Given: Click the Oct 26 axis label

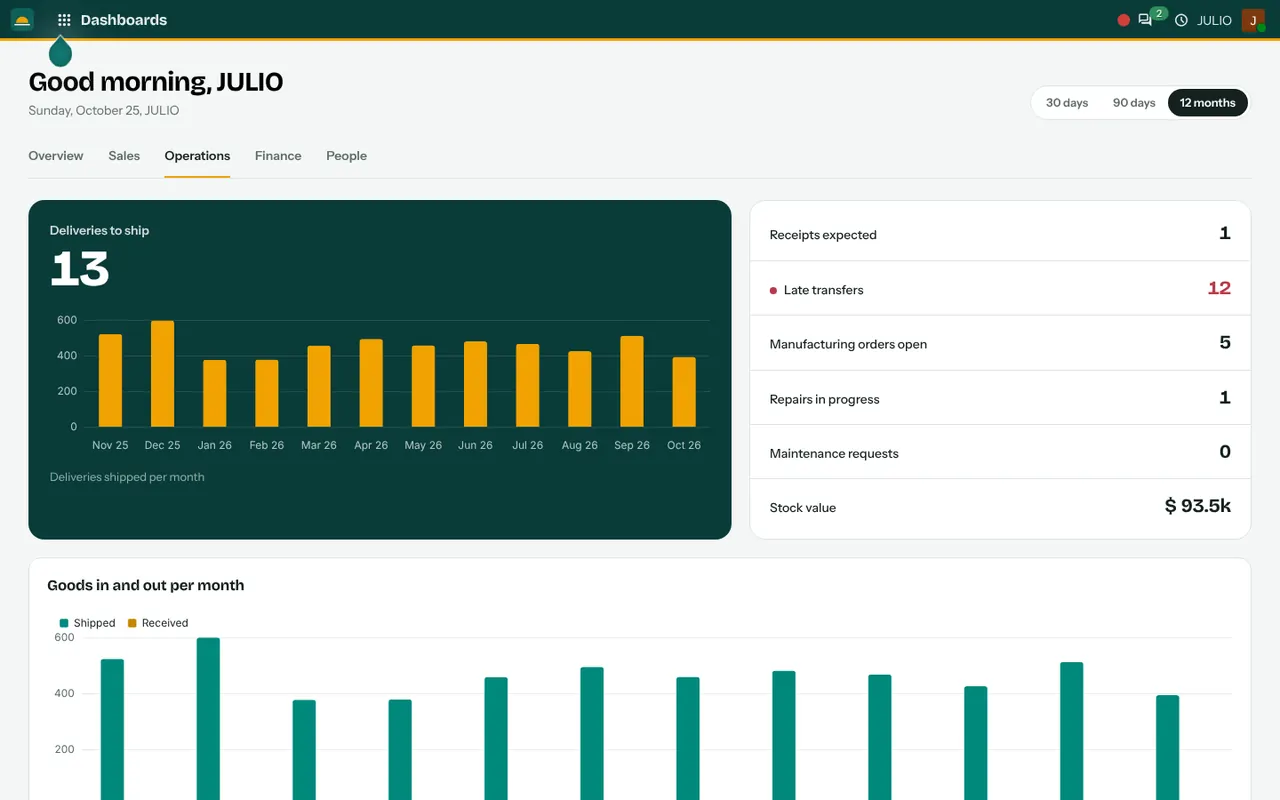Looking at the screenshot, I should (684, 445).
